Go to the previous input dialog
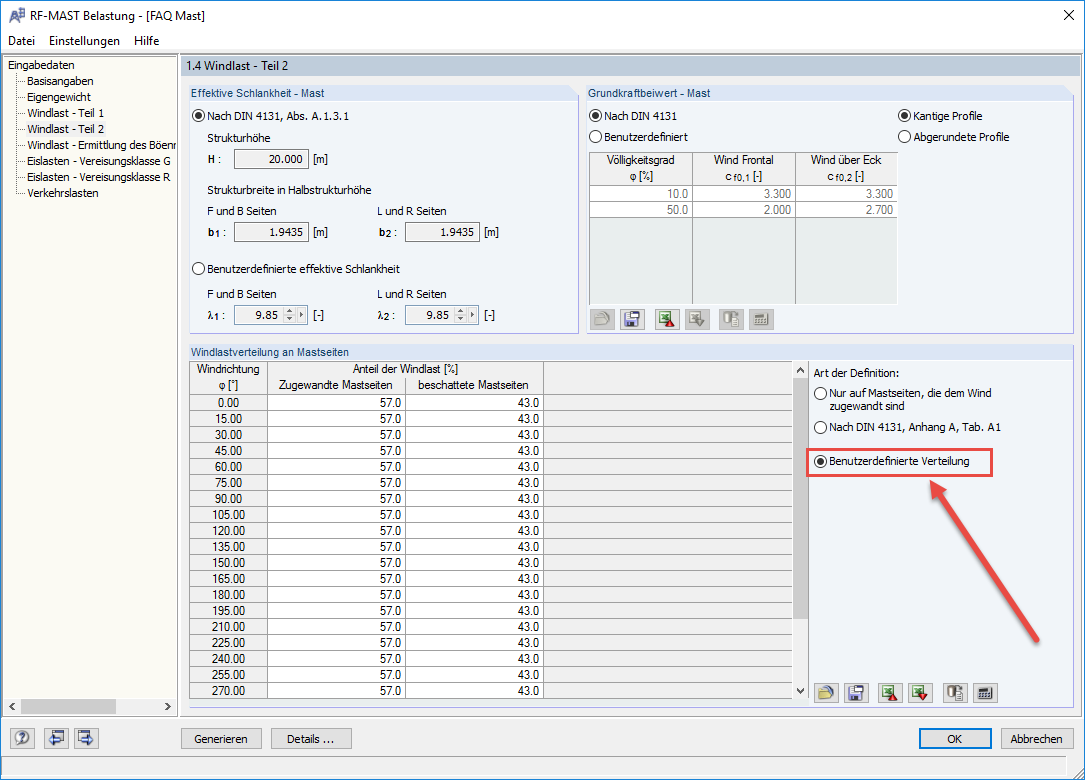 [x=56, y=738]
